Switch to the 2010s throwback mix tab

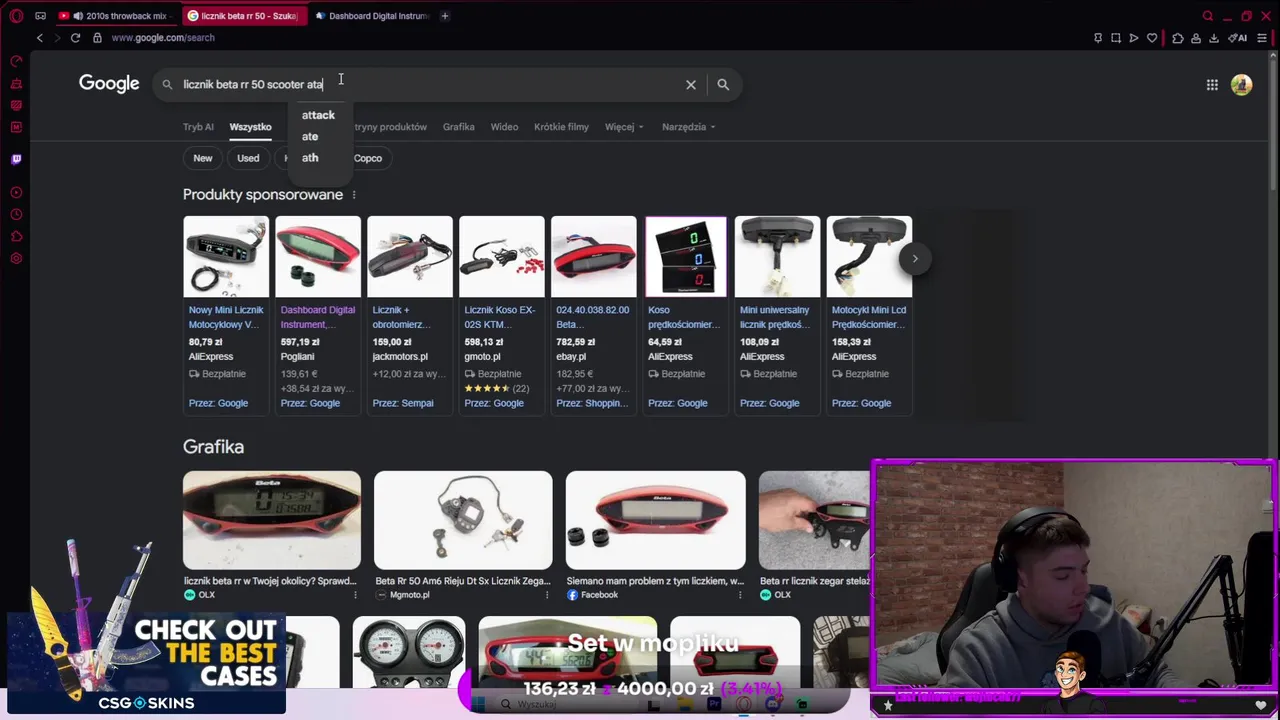coord(118,16)
